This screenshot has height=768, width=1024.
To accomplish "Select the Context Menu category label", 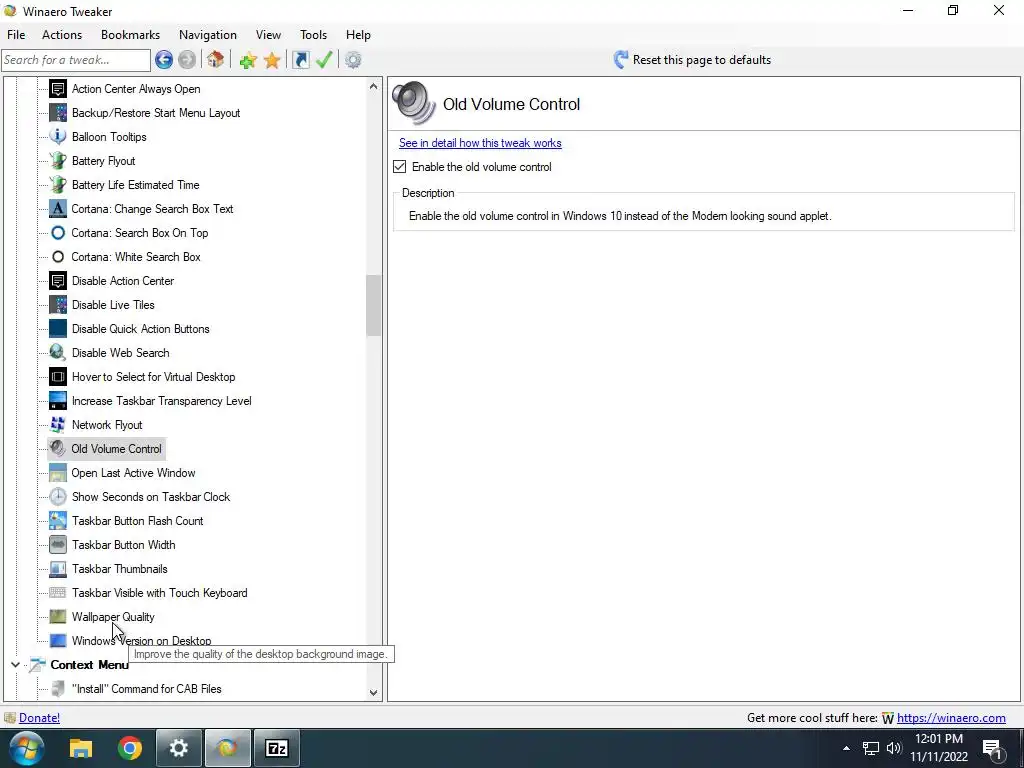I will click(89, 665).
